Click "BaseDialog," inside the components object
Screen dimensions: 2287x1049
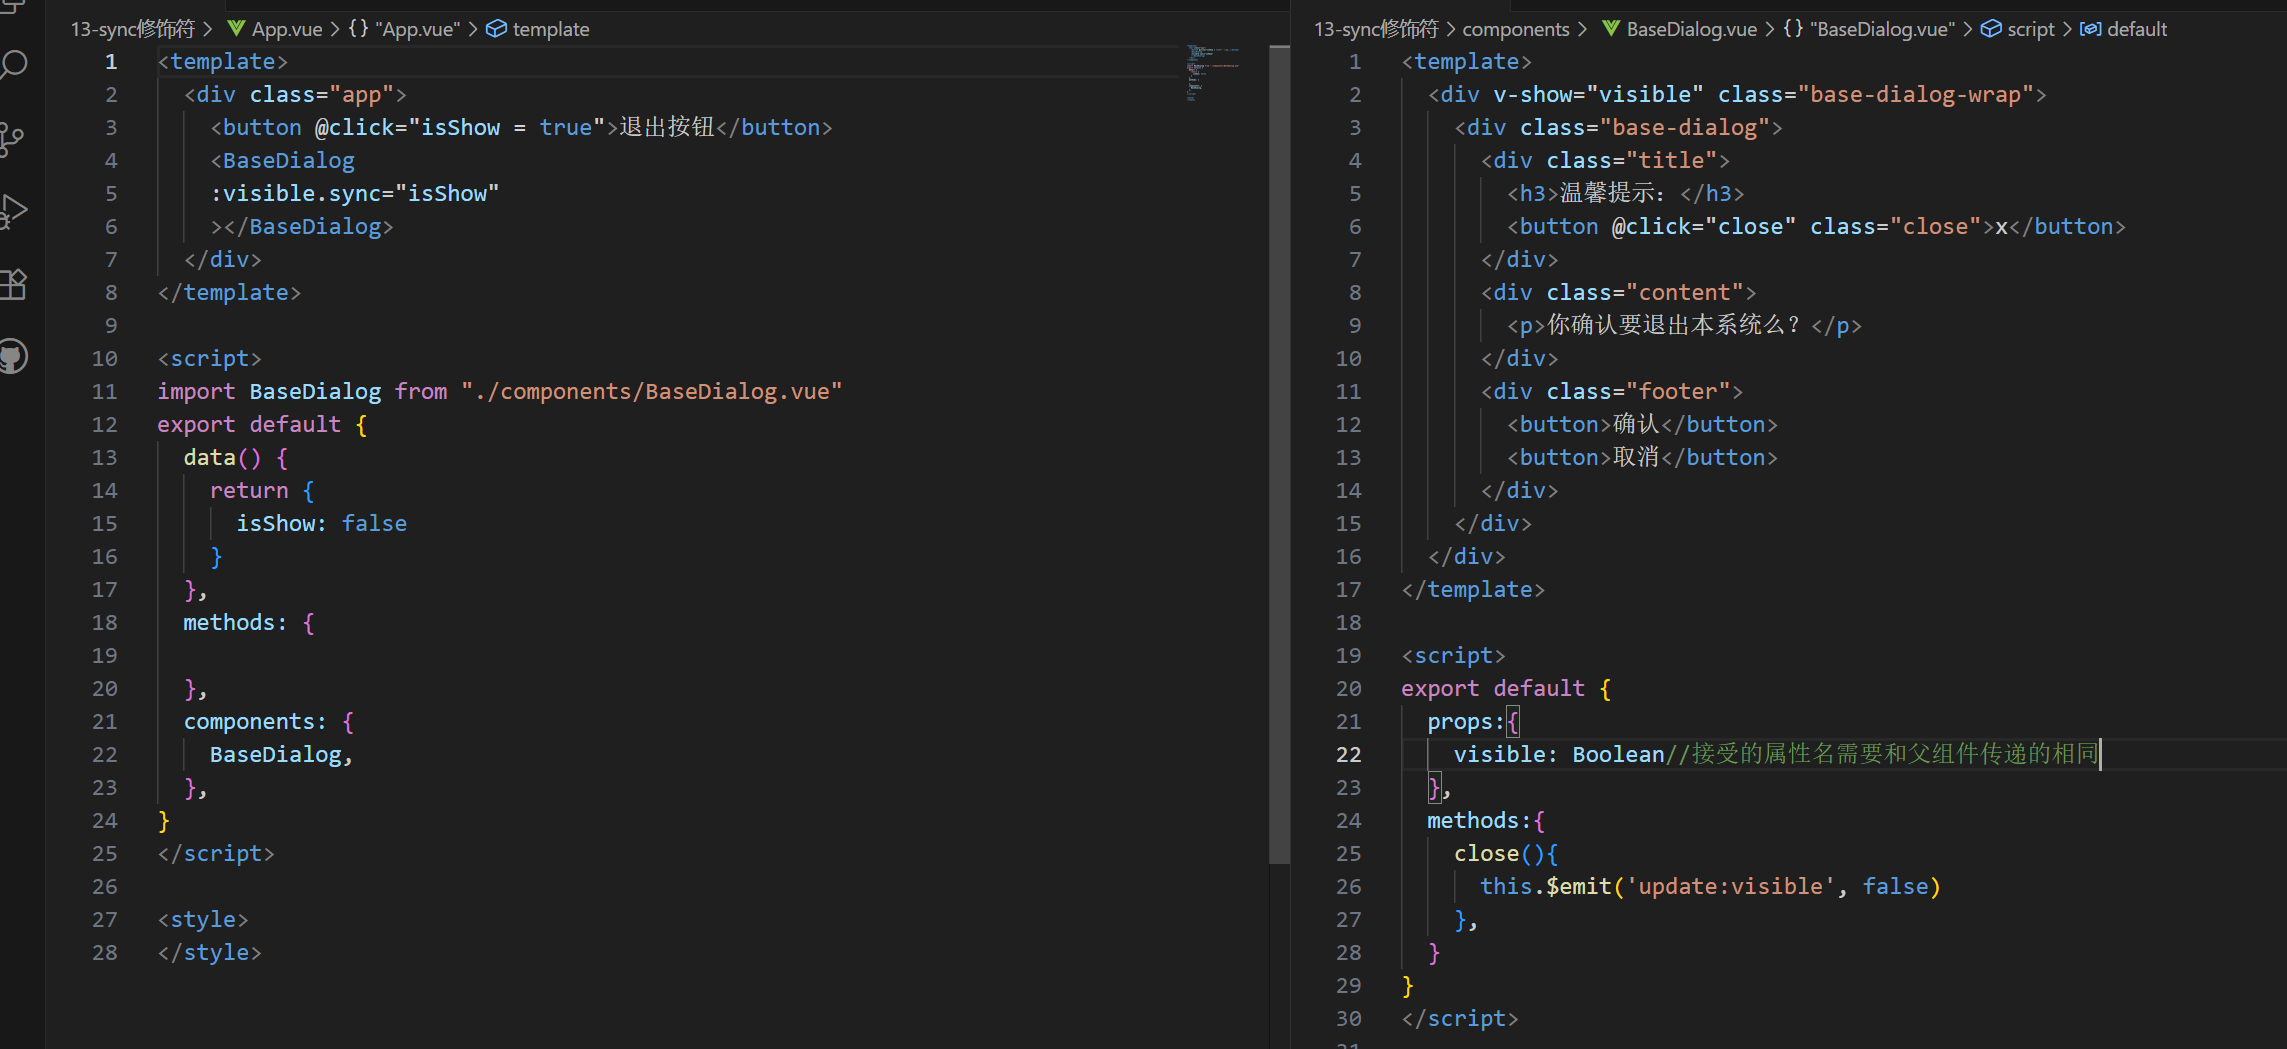click(281, 755)
